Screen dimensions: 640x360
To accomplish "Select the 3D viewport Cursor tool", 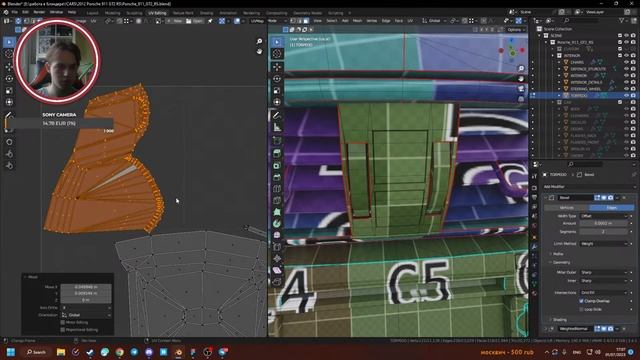I will pos(277,53).
